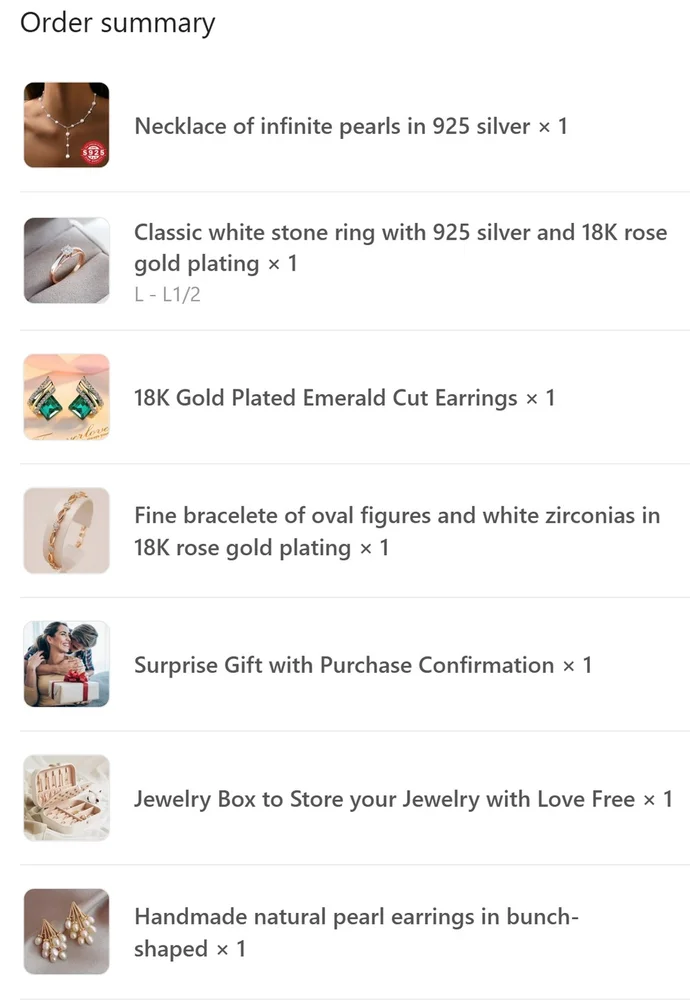
Task: Click the "× 1" quantity beside the necklace
Action: point(553,126)
